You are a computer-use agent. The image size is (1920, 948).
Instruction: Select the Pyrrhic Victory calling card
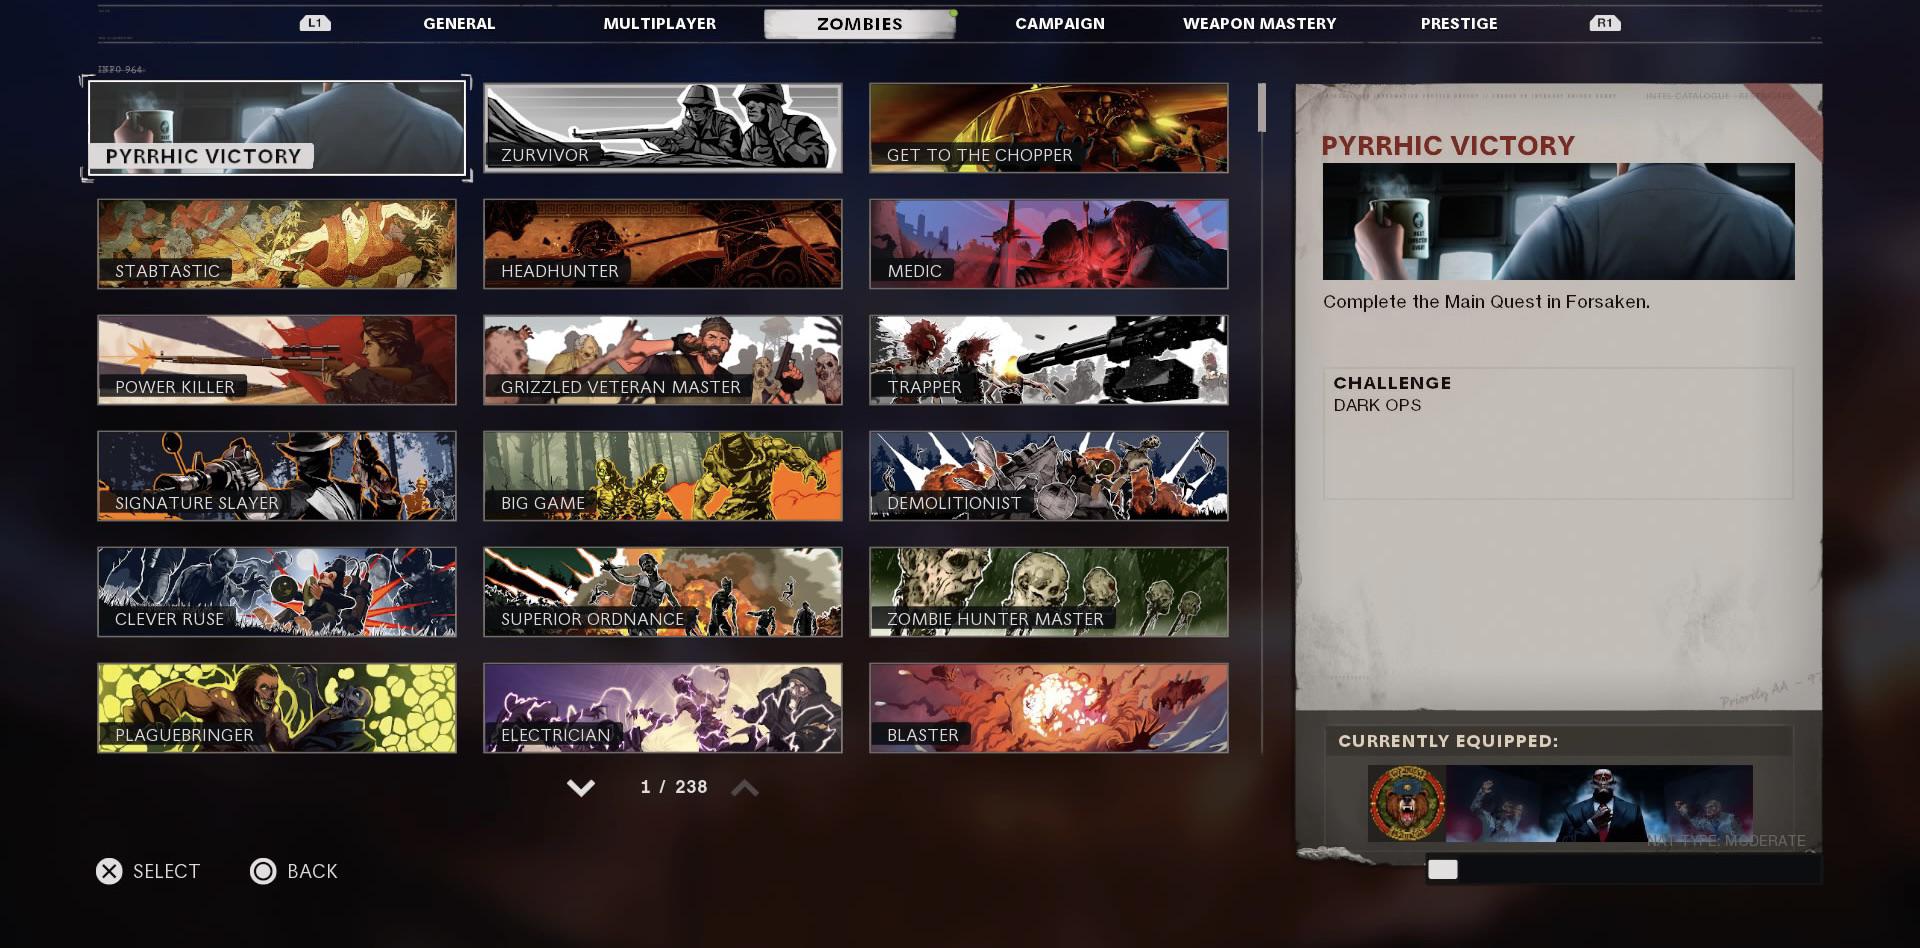click(x=277, y=128)
